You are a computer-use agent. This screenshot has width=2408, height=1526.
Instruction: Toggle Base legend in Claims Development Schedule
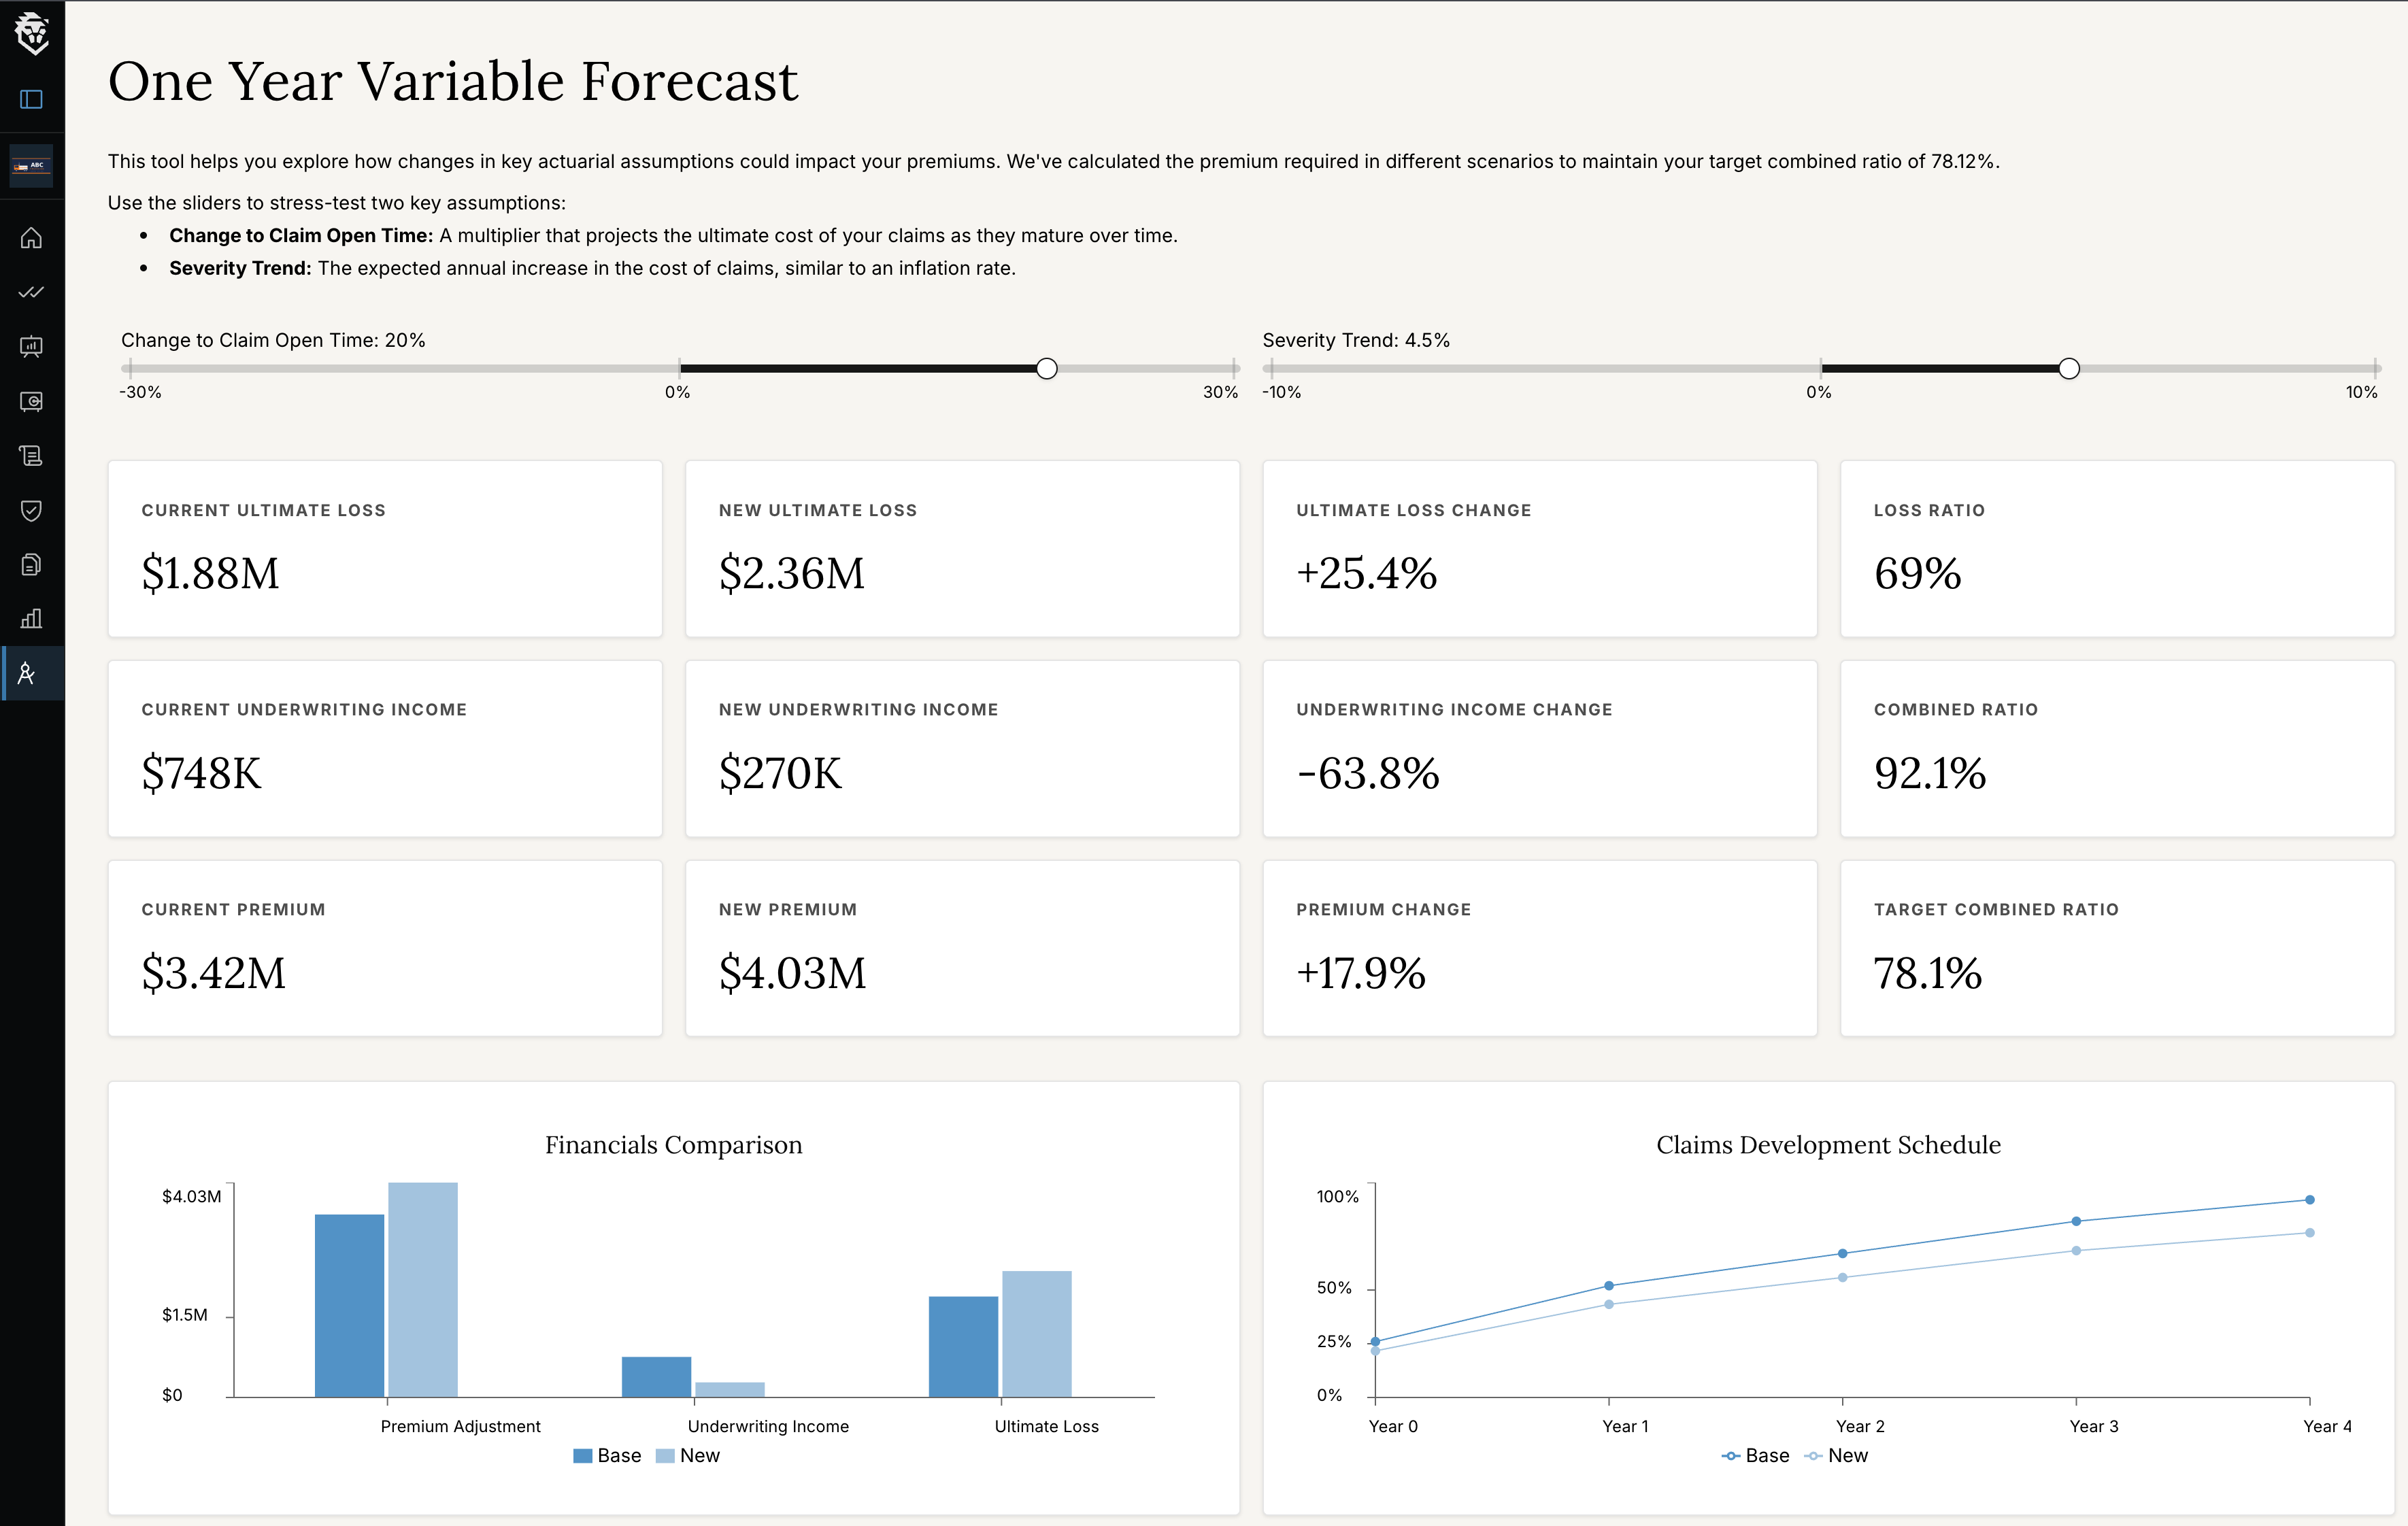(1755, 1456)
